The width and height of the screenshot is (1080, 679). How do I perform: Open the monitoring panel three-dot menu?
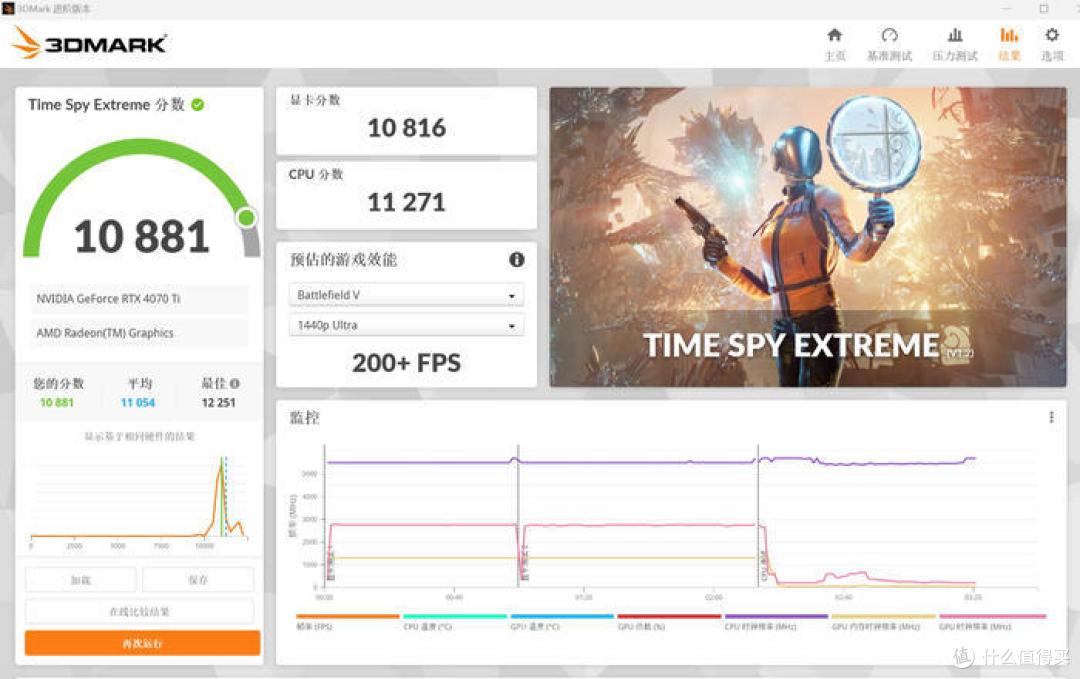1051,417
